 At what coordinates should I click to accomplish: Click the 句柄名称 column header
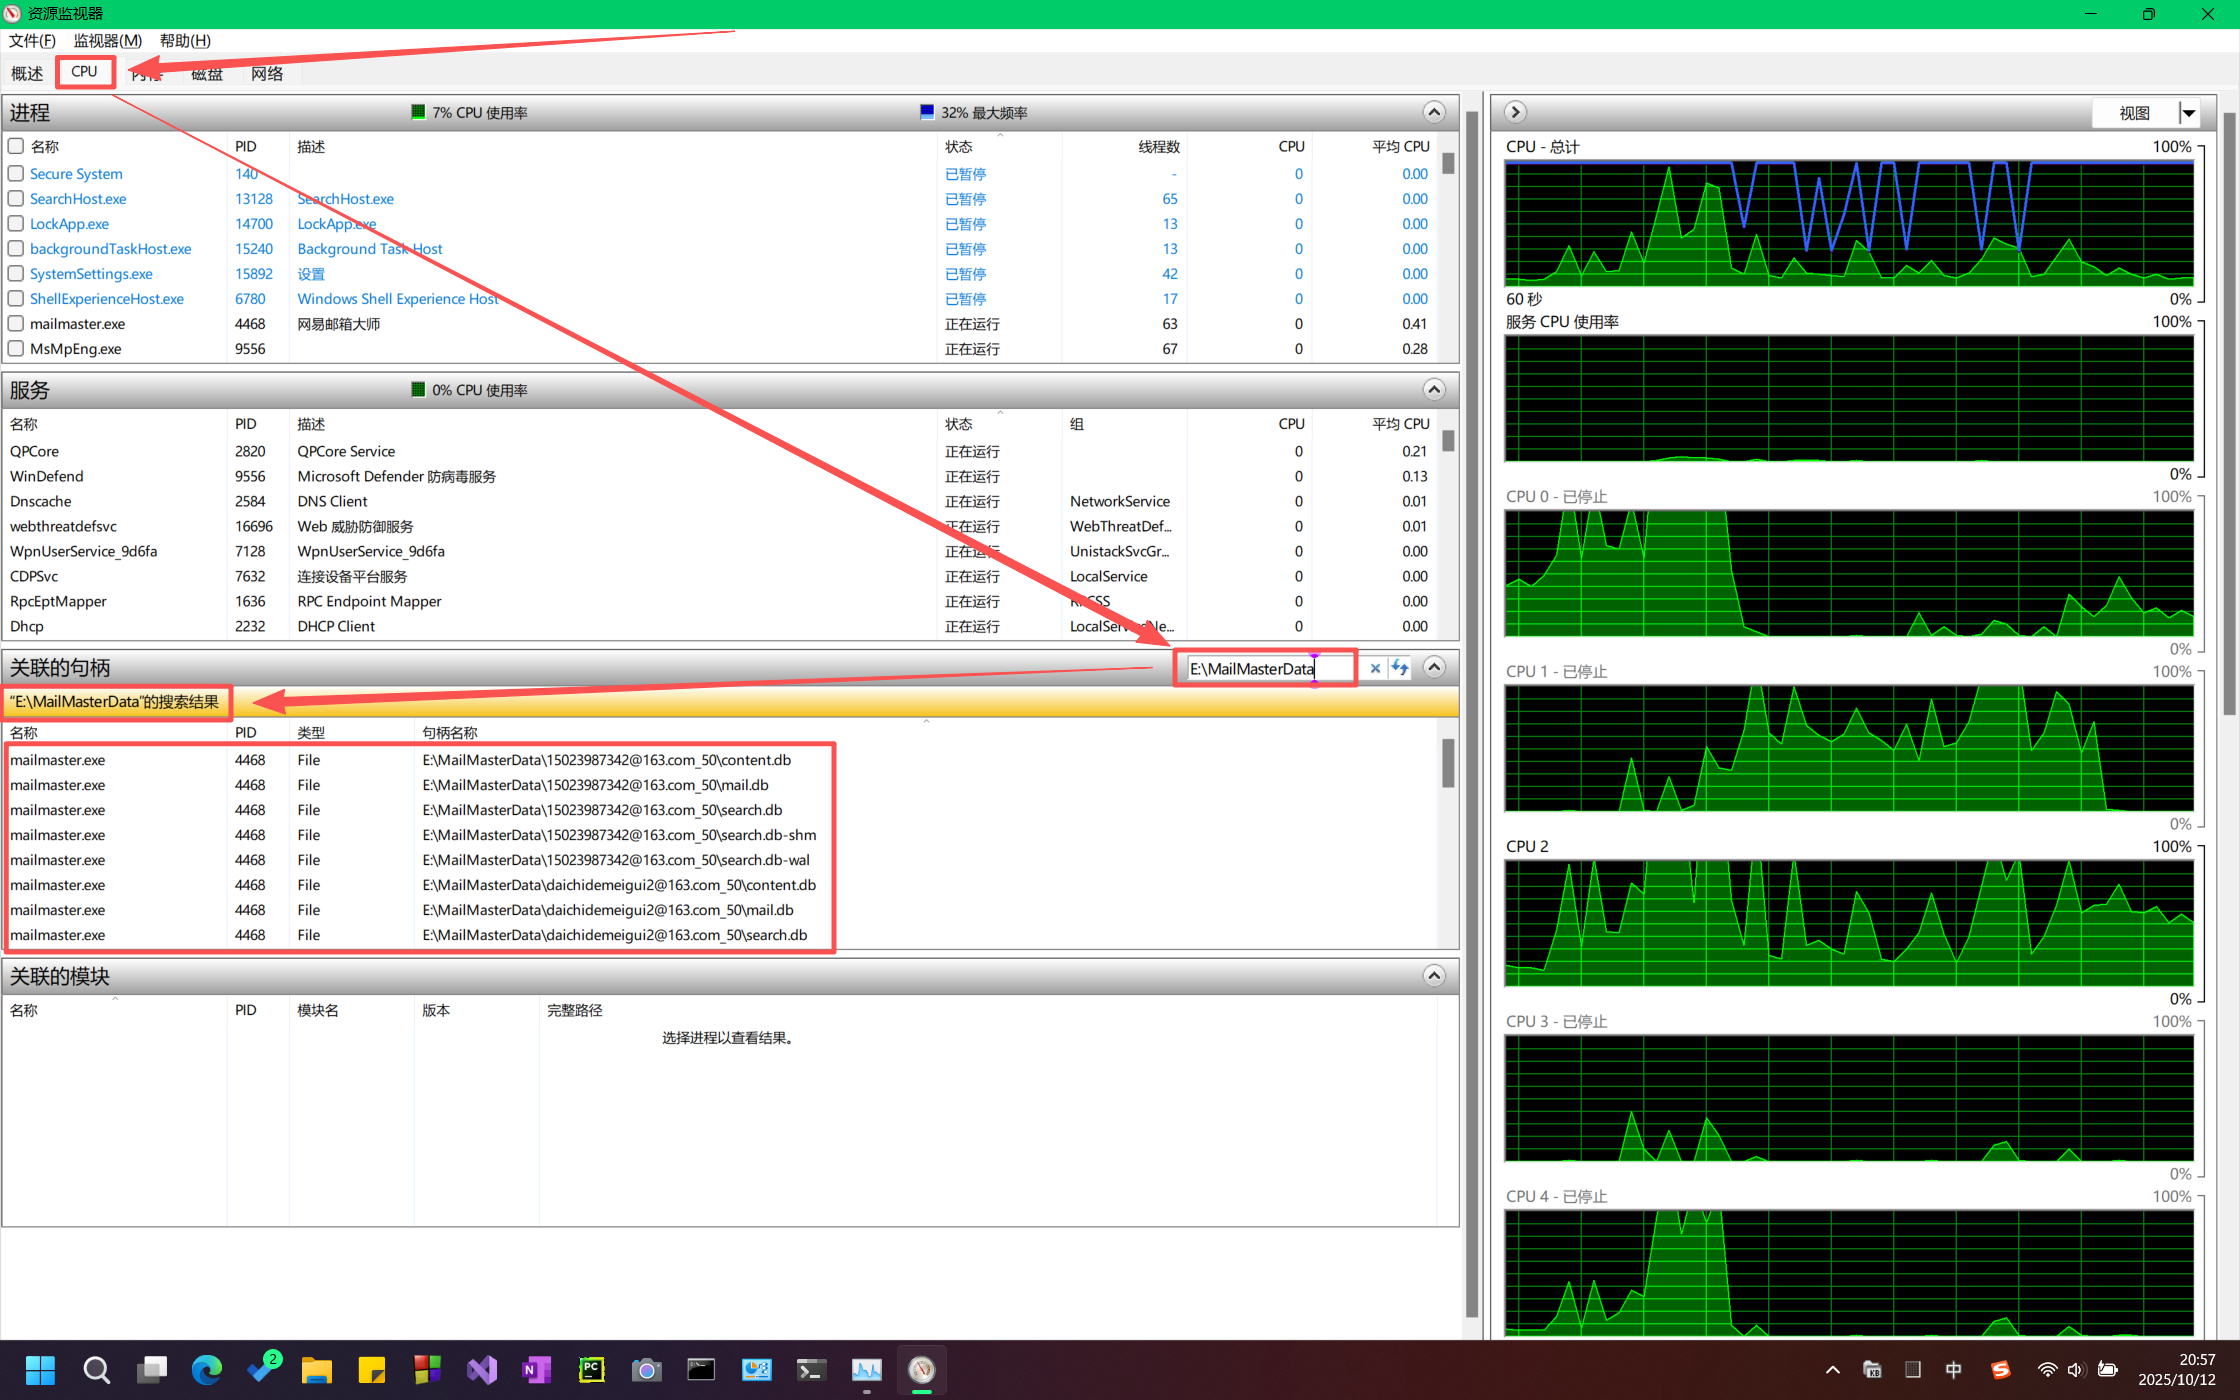pos(450,733)
